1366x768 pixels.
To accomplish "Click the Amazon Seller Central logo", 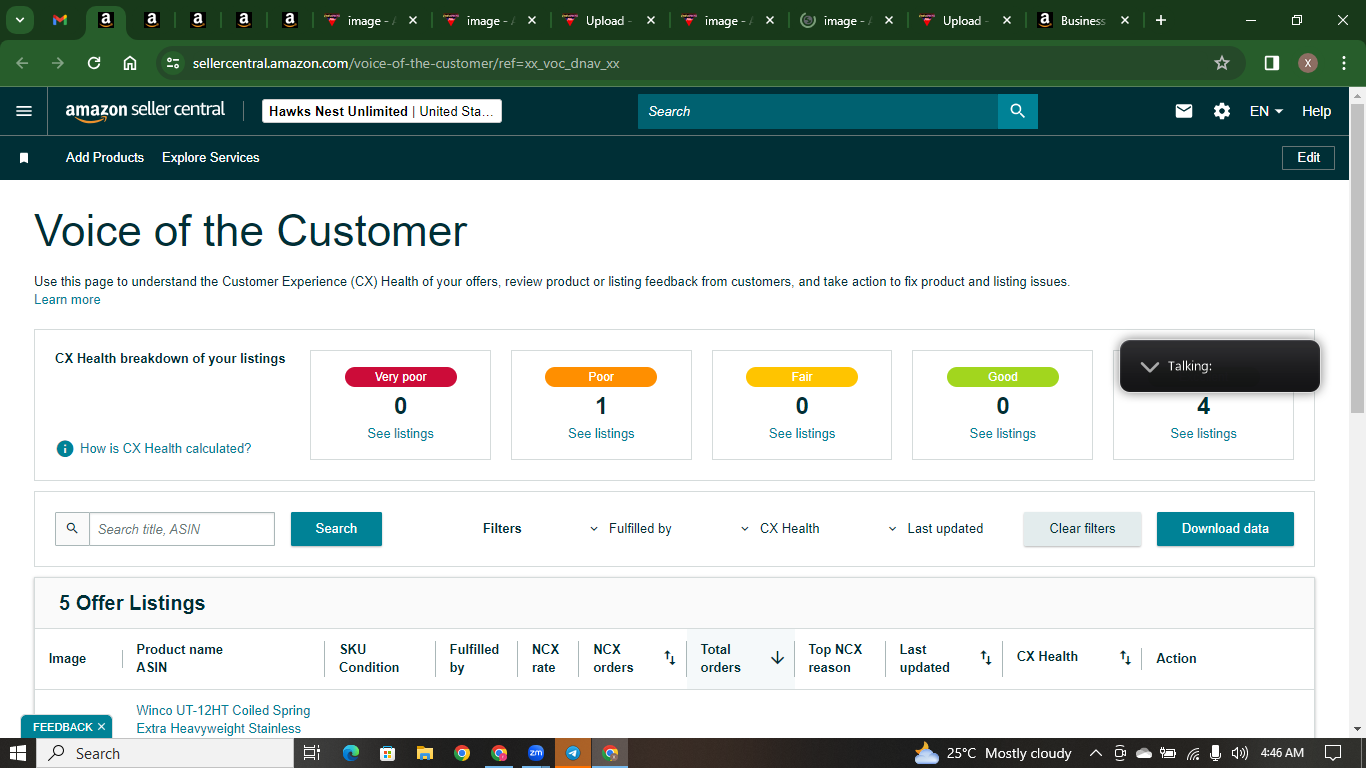I will tap(145, 111).
